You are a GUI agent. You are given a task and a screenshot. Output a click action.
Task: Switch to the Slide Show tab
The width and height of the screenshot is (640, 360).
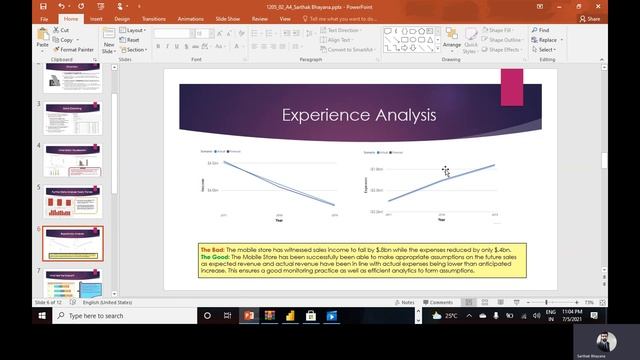click(x=228, y=19)
